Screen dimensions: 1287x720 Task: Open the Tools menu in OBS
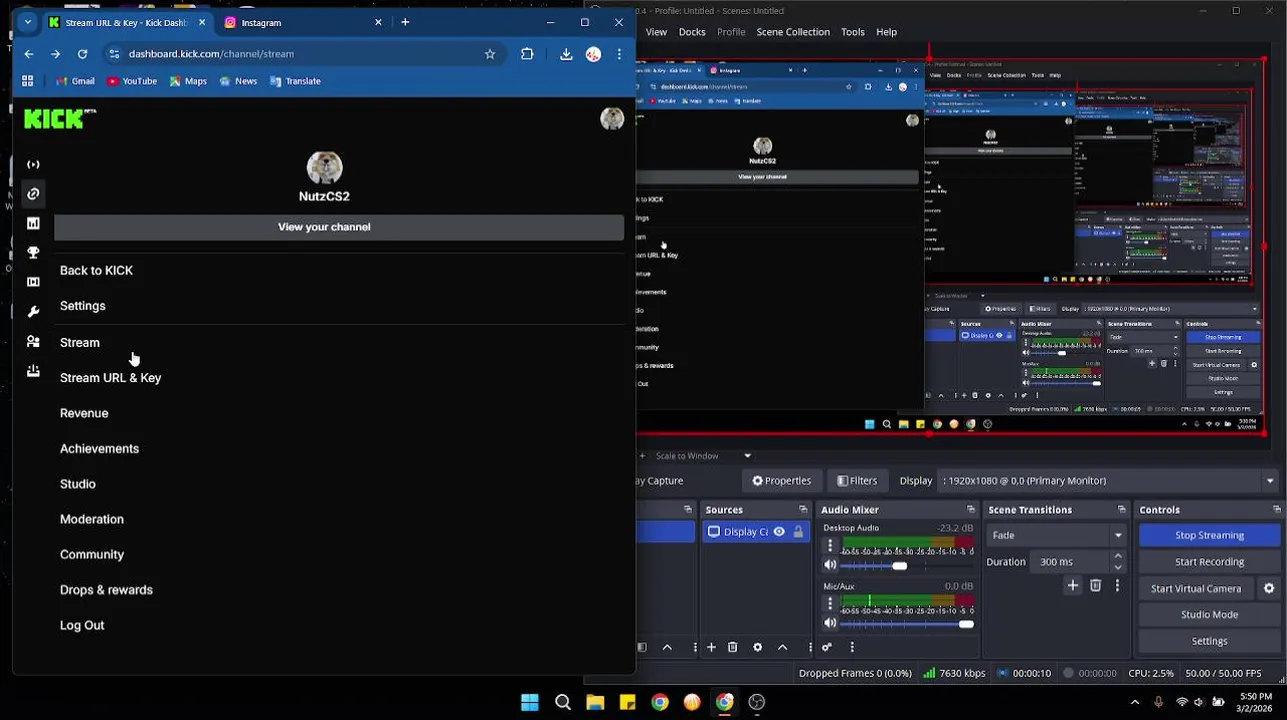click(x=853, y=32)
